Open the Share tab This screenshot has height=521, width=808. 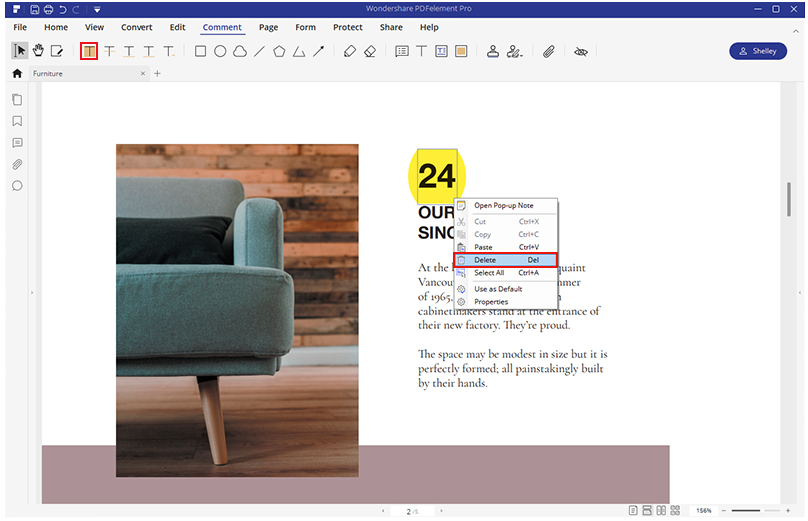click(391, 27)
